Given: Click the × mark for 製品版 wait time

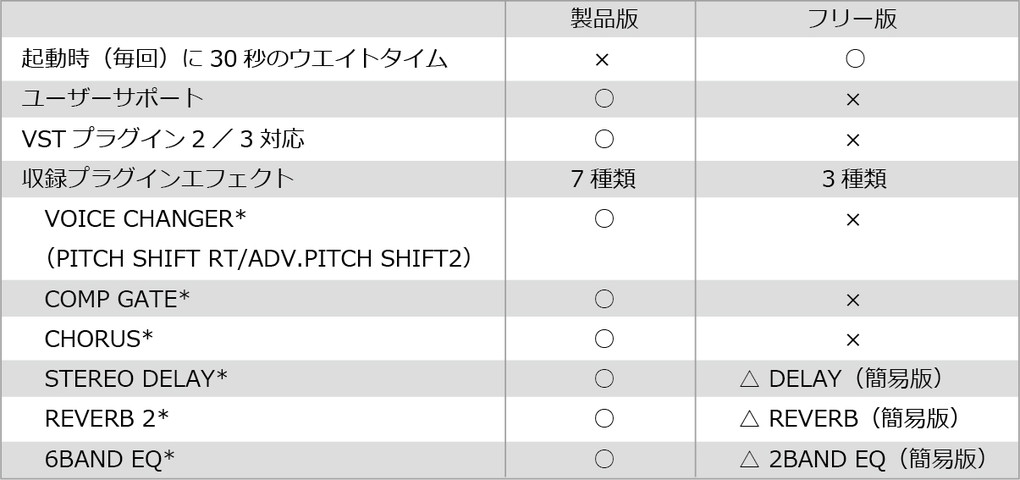Looking at the screenshot, I should coord(602,60).
